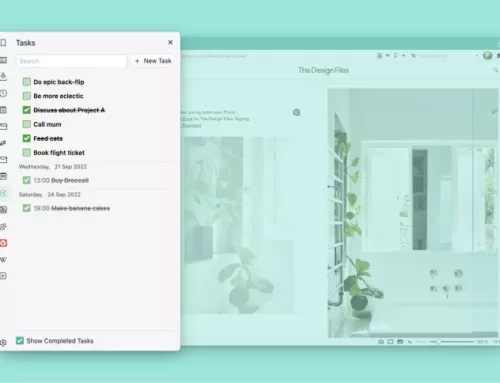Open the Window panel in the sidebar
The width and height of the screenshot is (500, 383).
[x=3, y=126]
